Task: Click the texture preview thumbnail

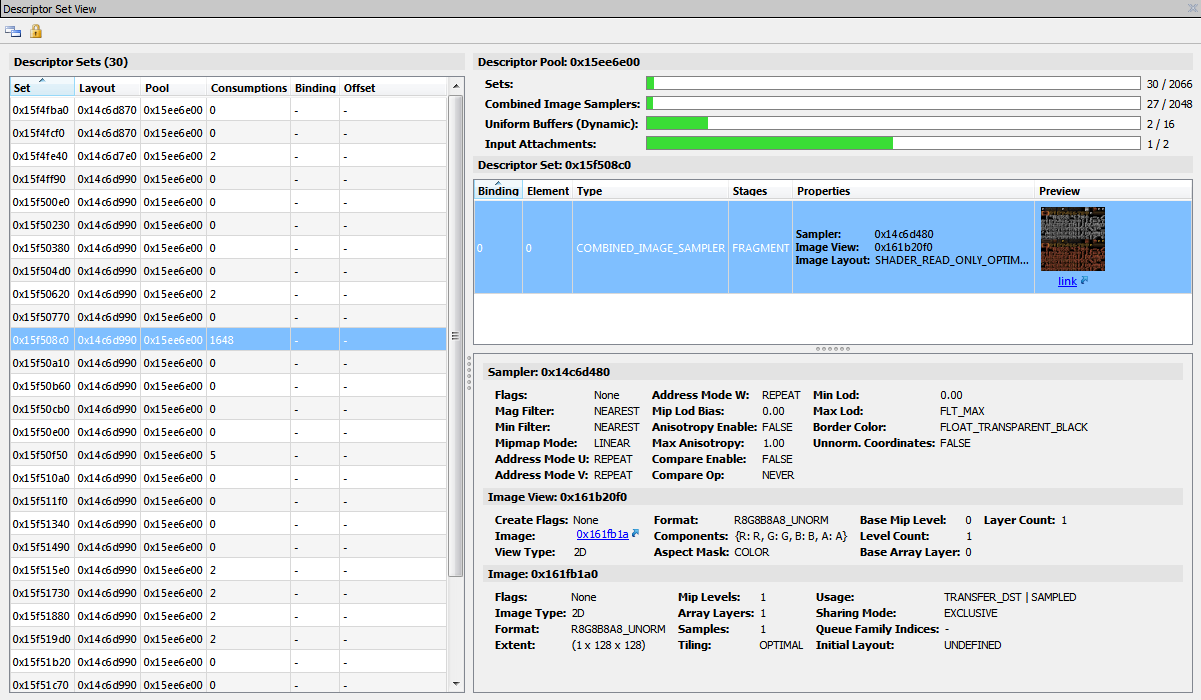Action: pyautogui.click(x=1072, y=239)
